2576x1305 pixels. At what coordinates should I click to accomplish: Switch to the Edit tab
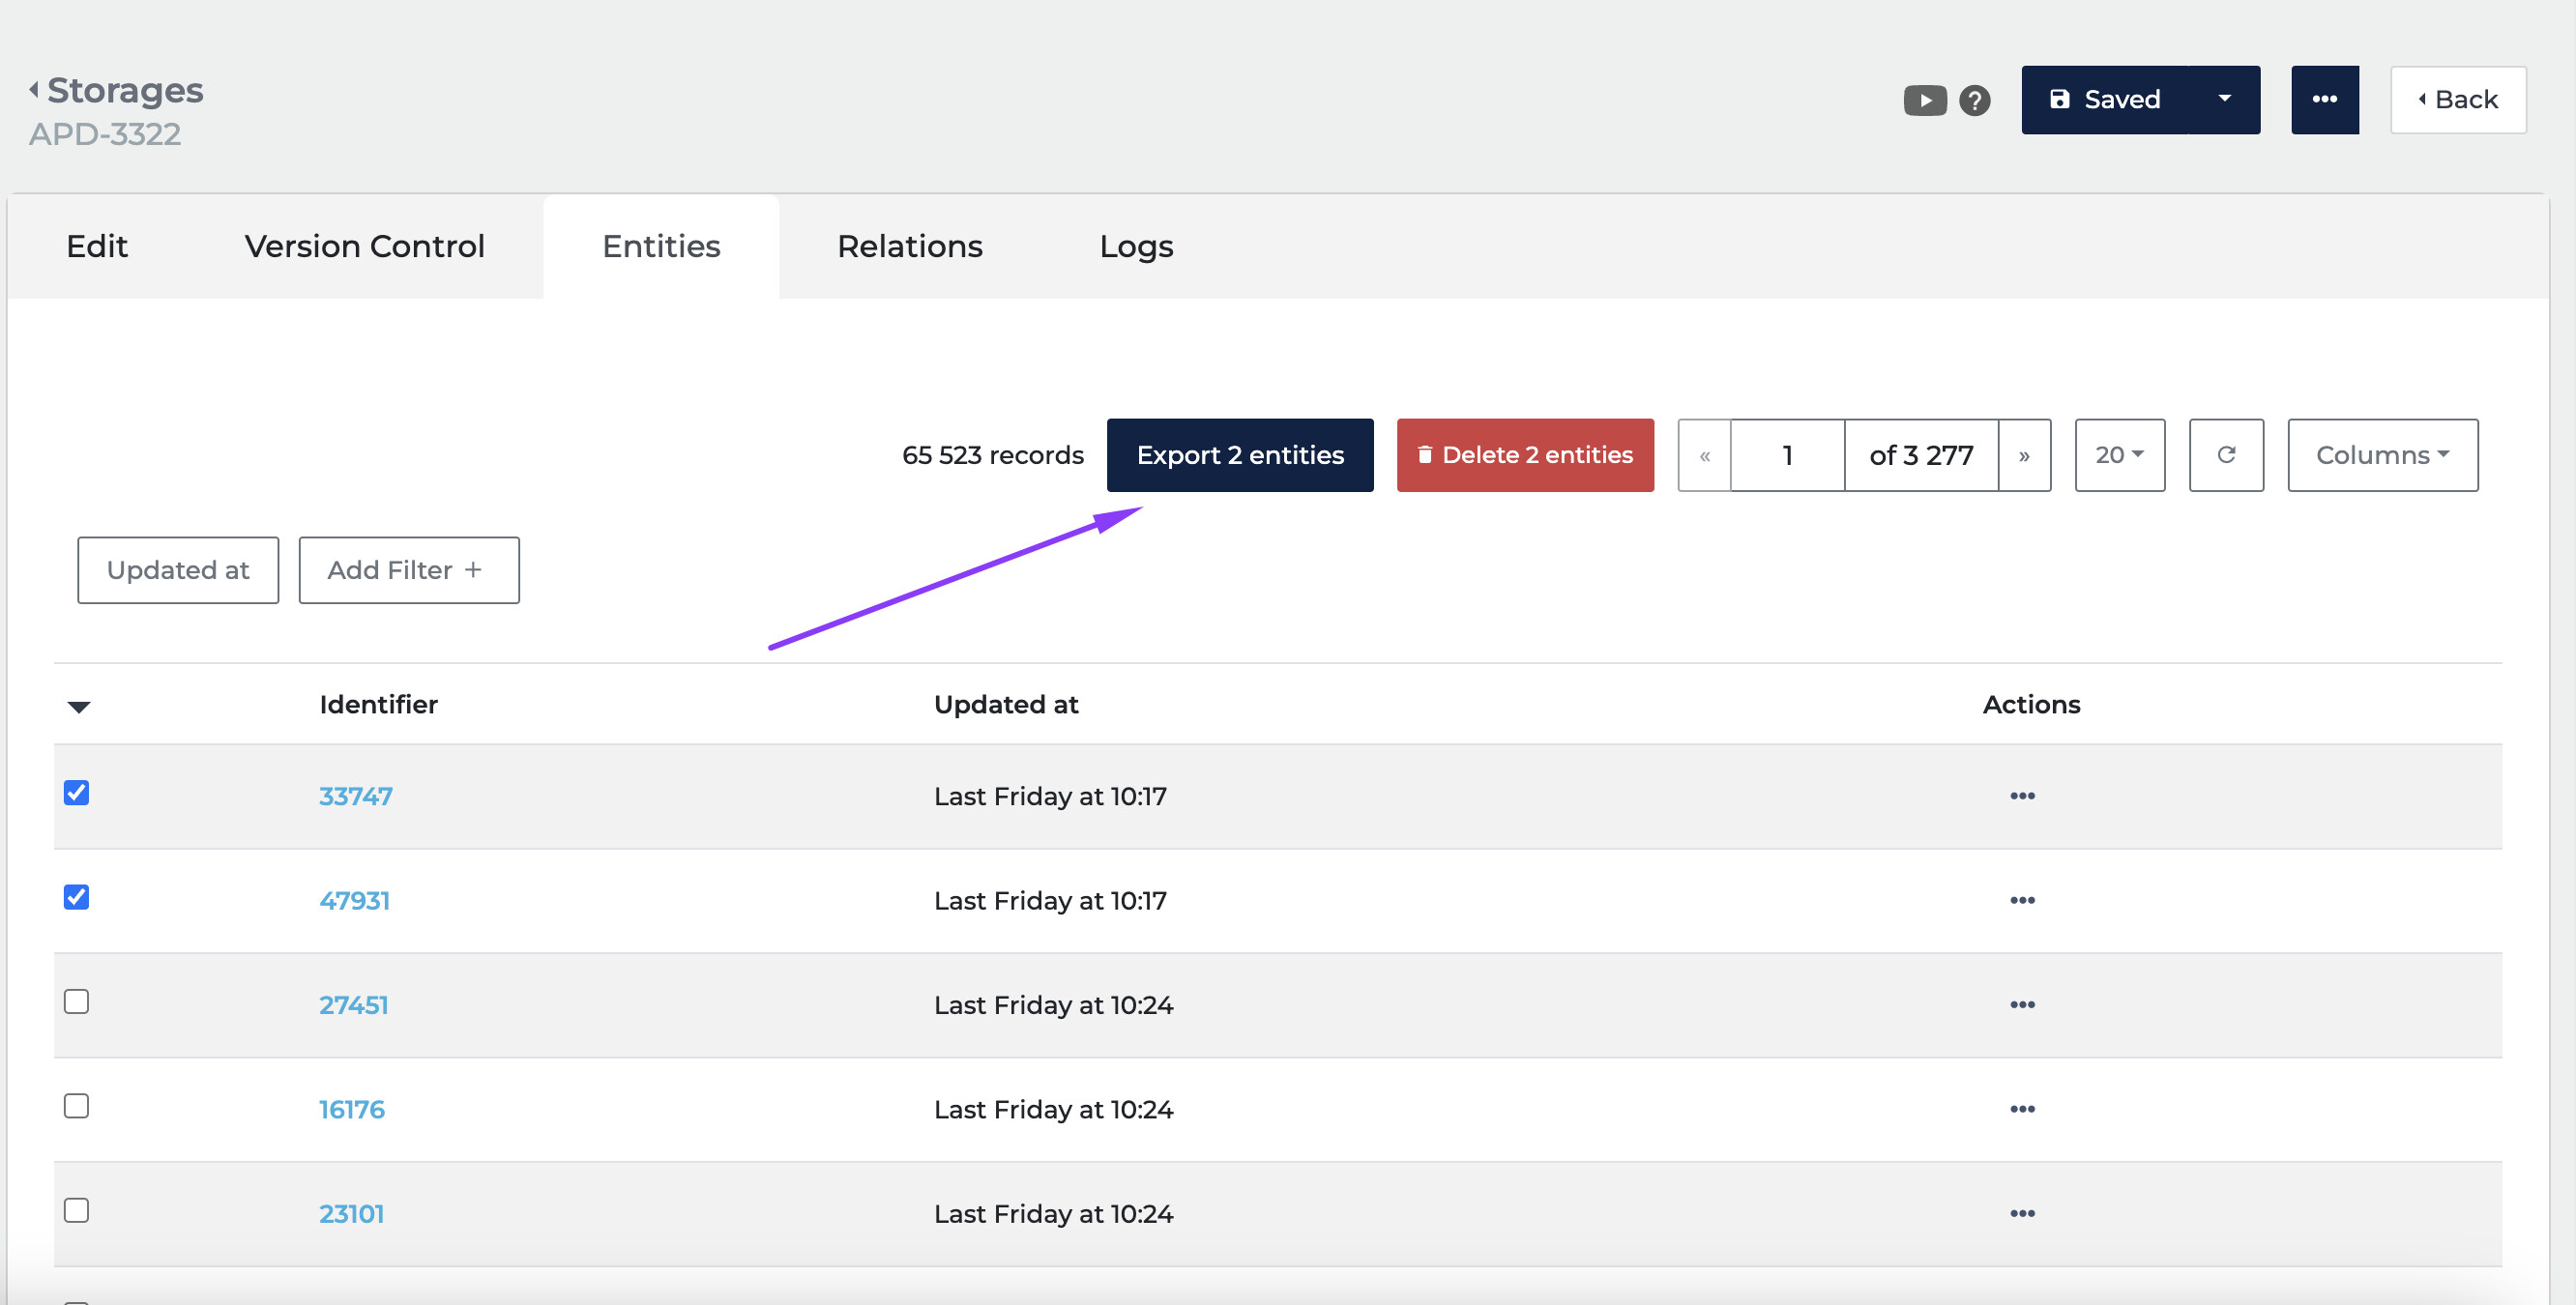click(x=97, y=246)
